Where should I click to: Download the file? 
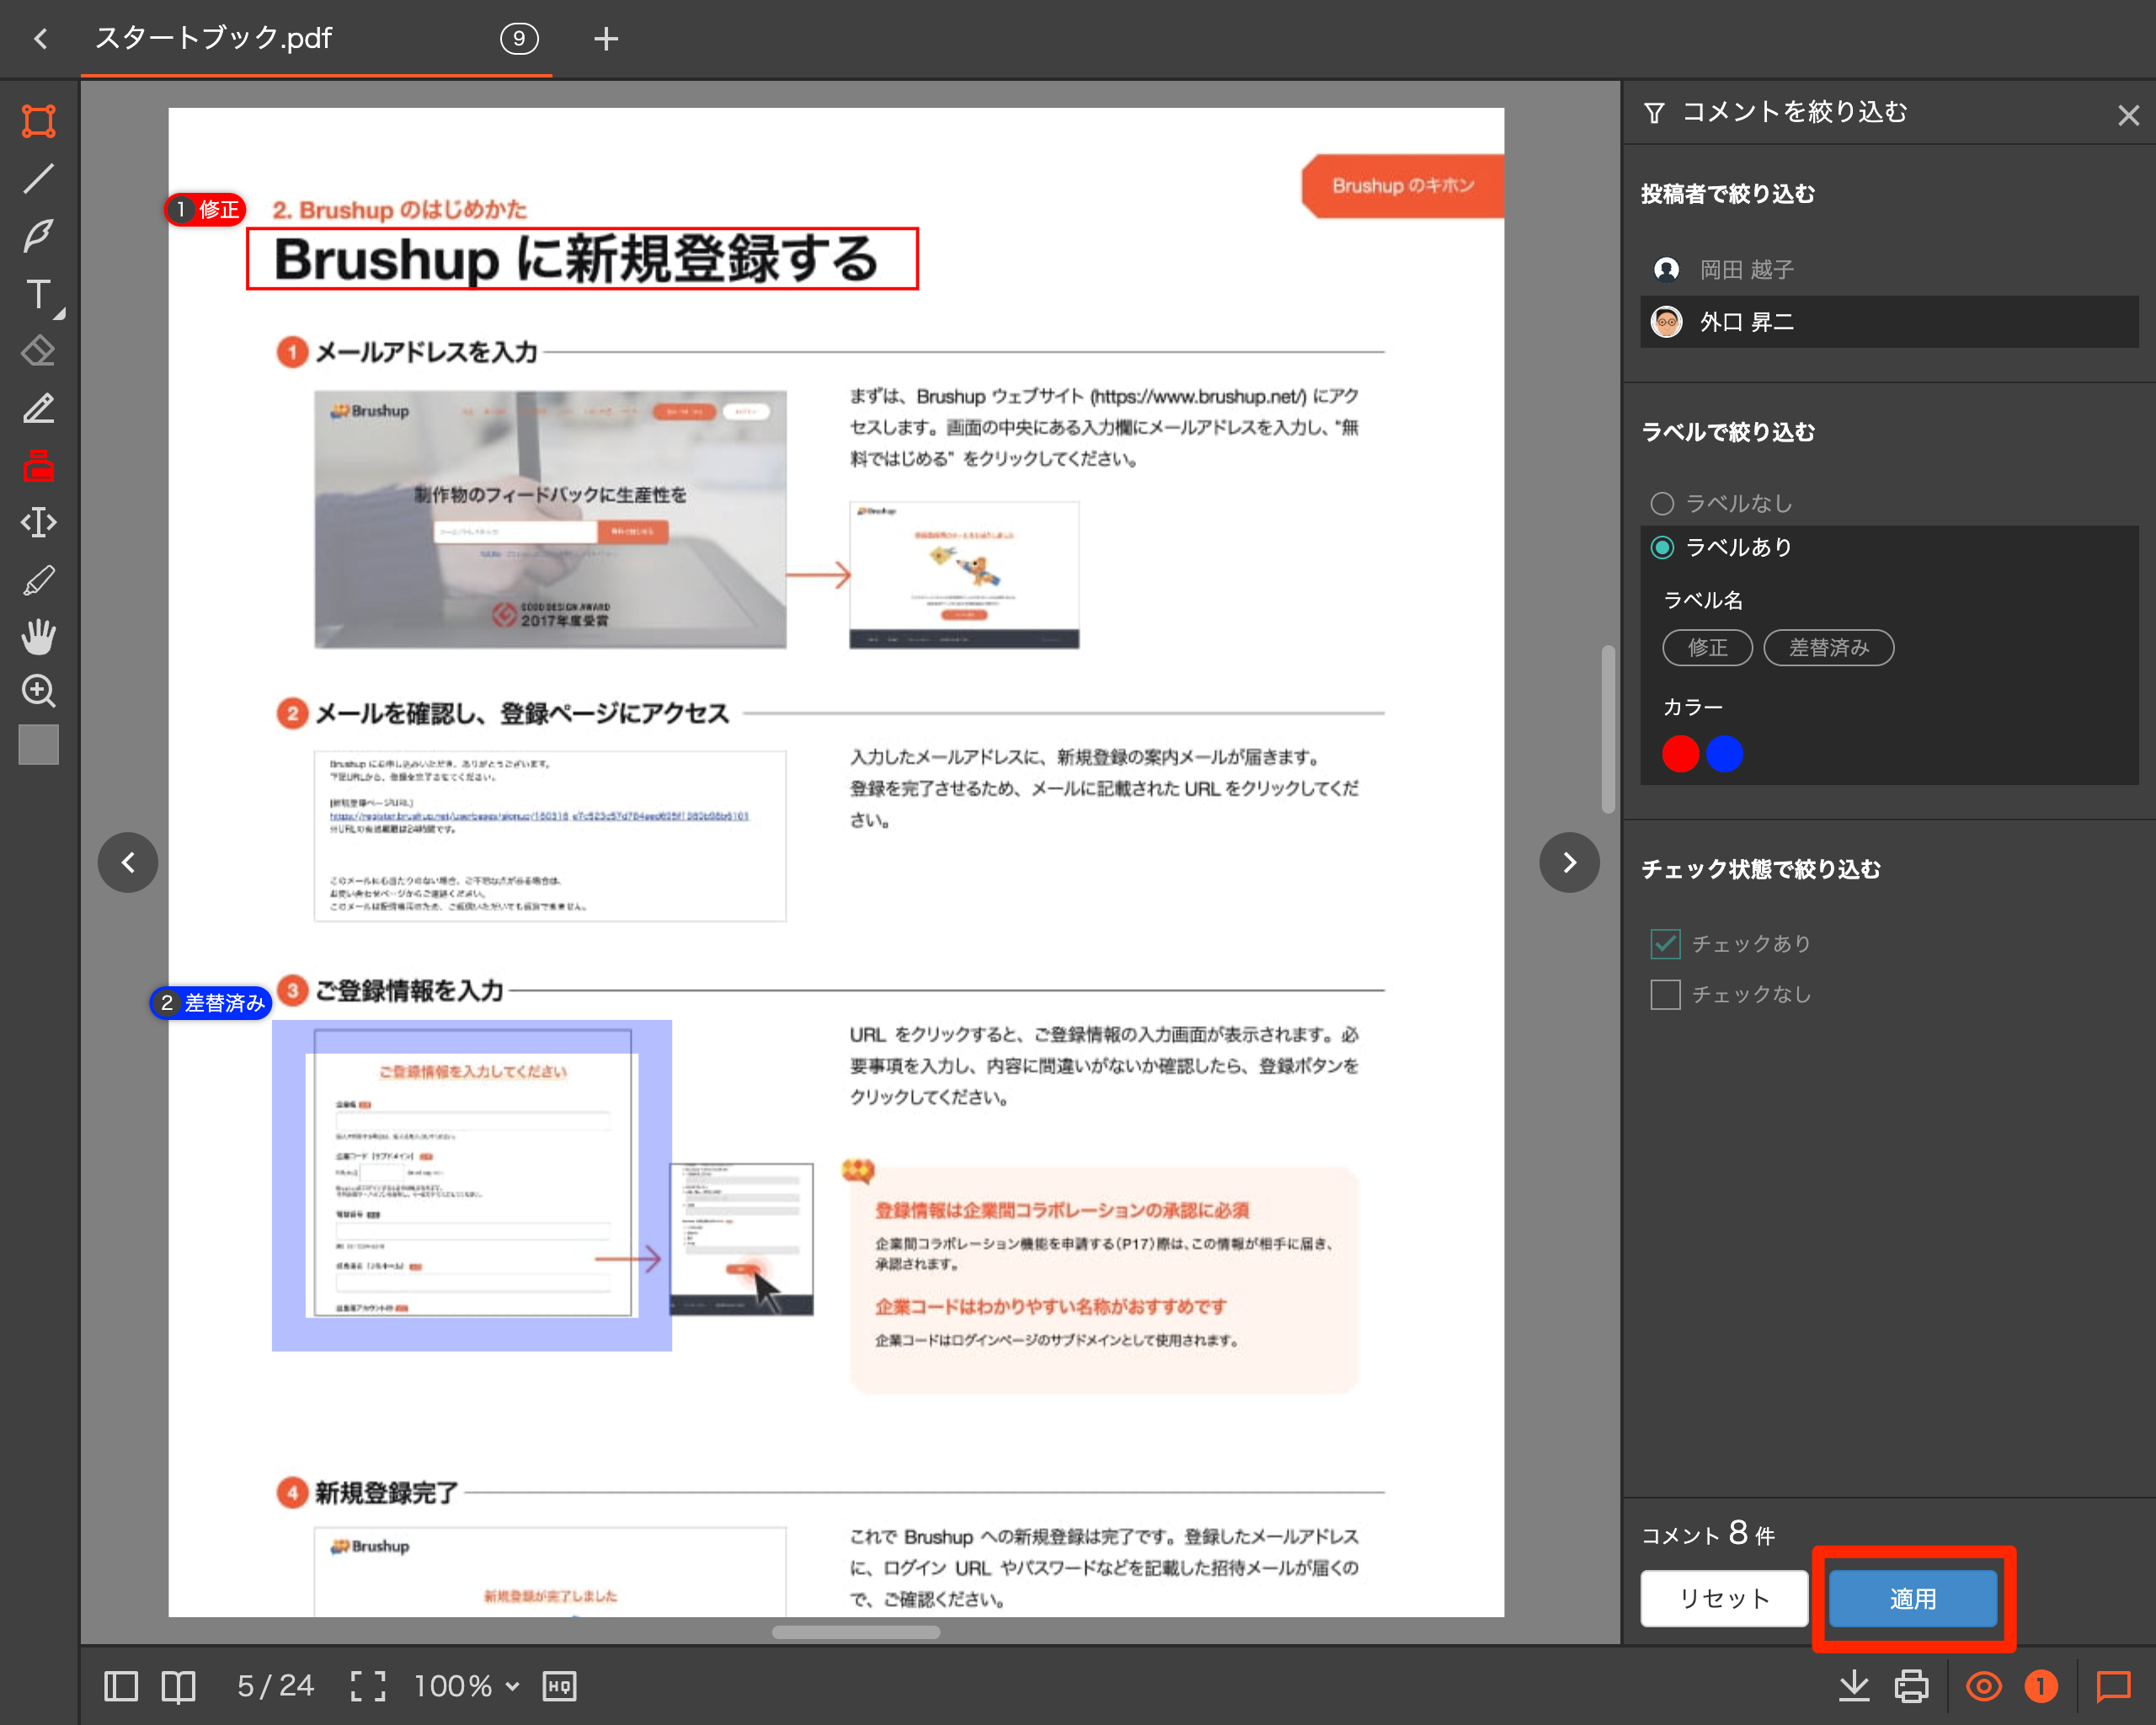[1854, 1687]
